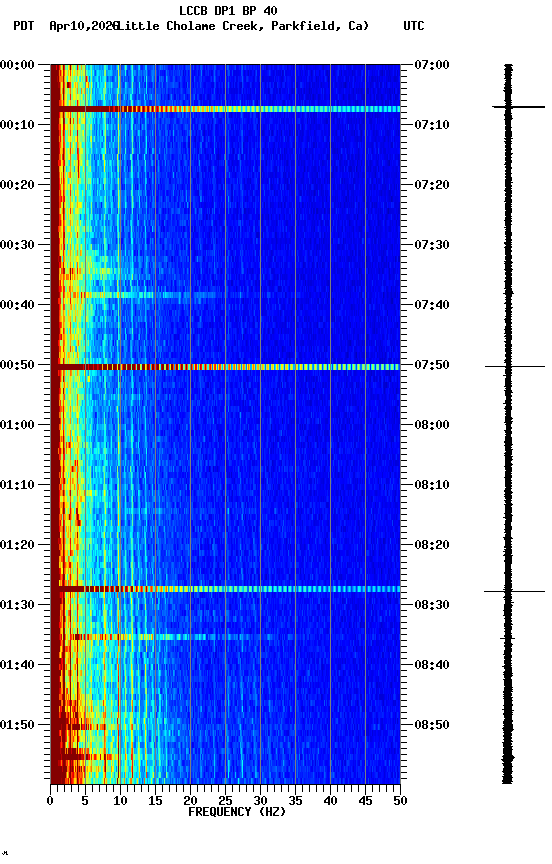Click the frequency axis value 45

point(365,801)
